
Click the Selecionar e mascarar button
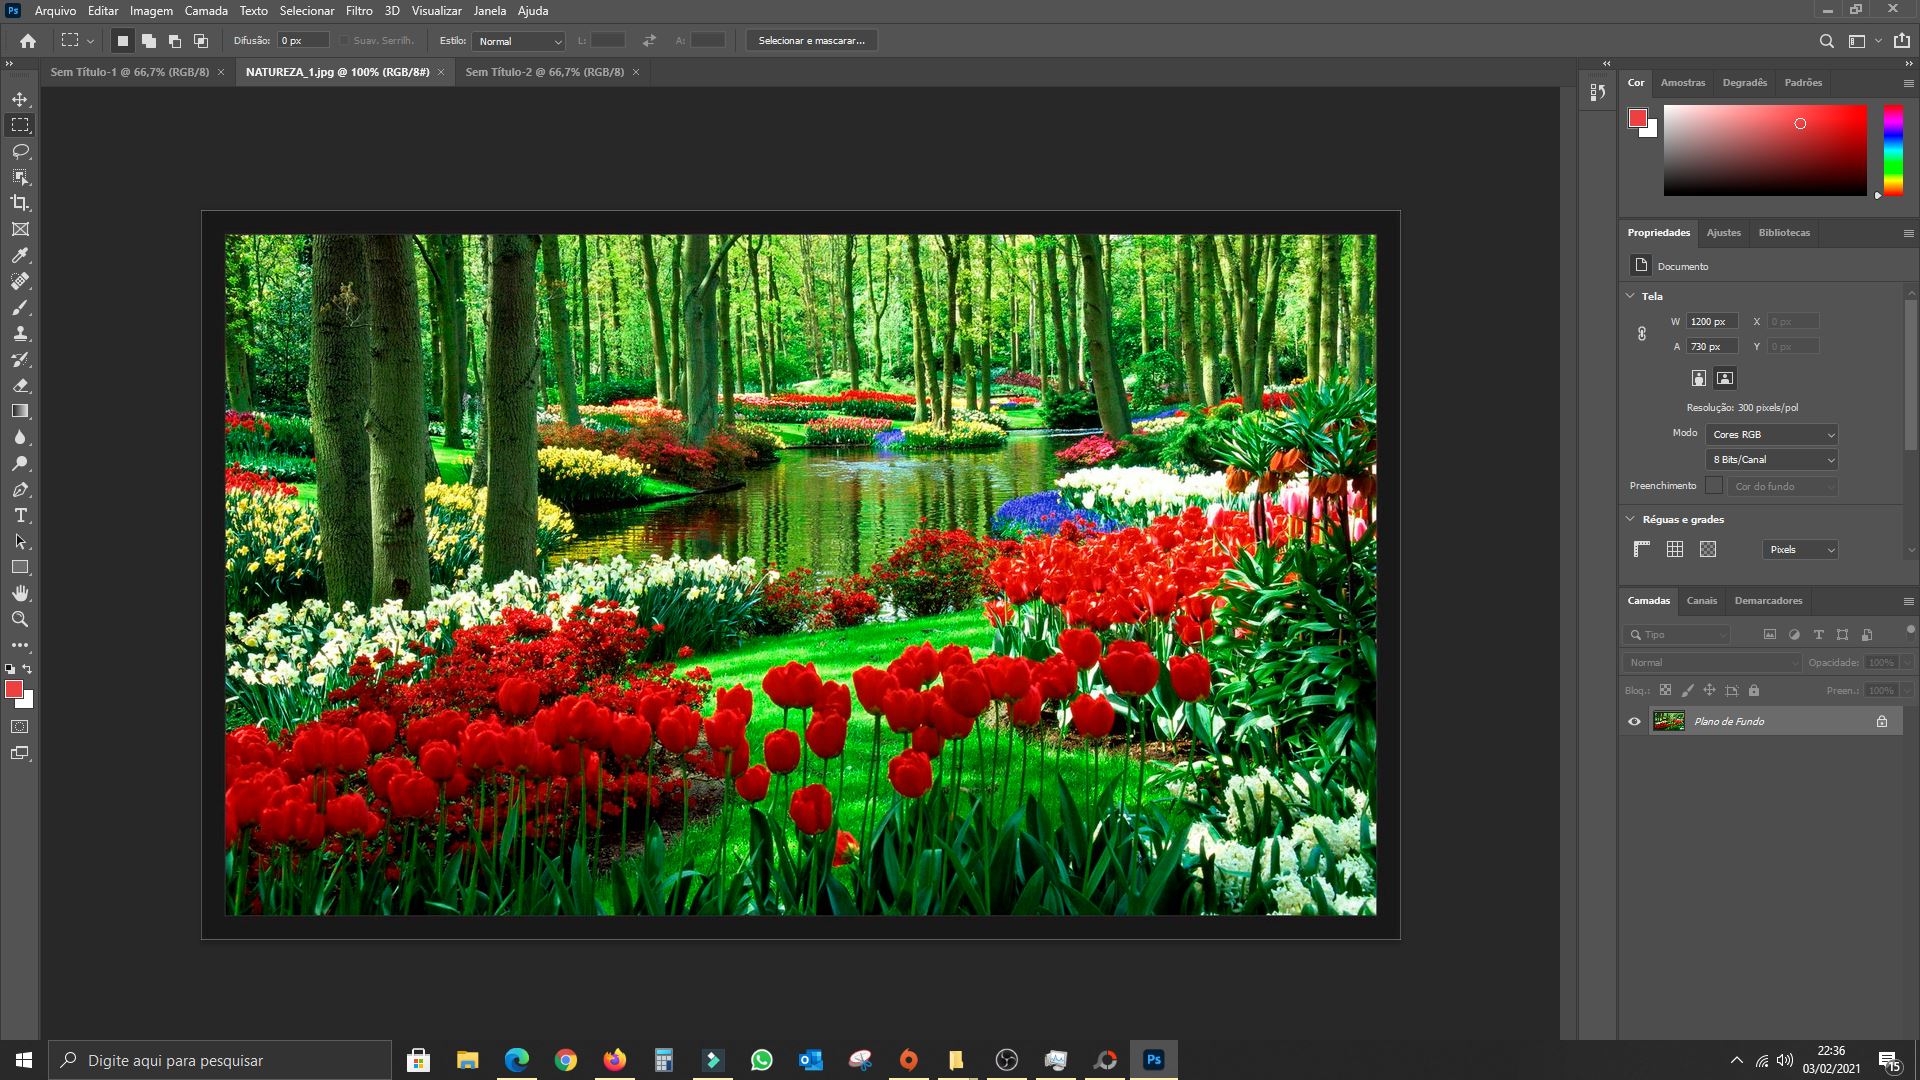(x=811, y=40)
